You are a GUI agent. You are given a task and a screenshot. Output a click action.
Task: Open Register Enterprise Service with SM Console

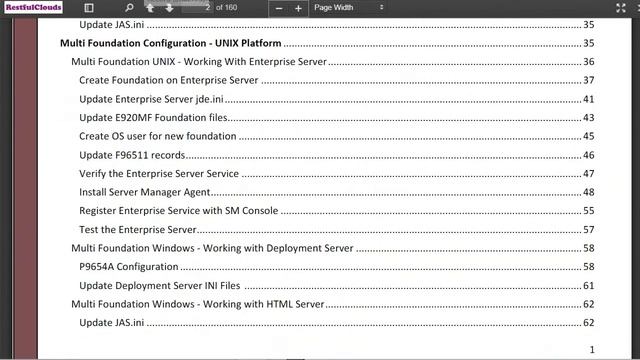pyautogui.click(x=178, y=211)
